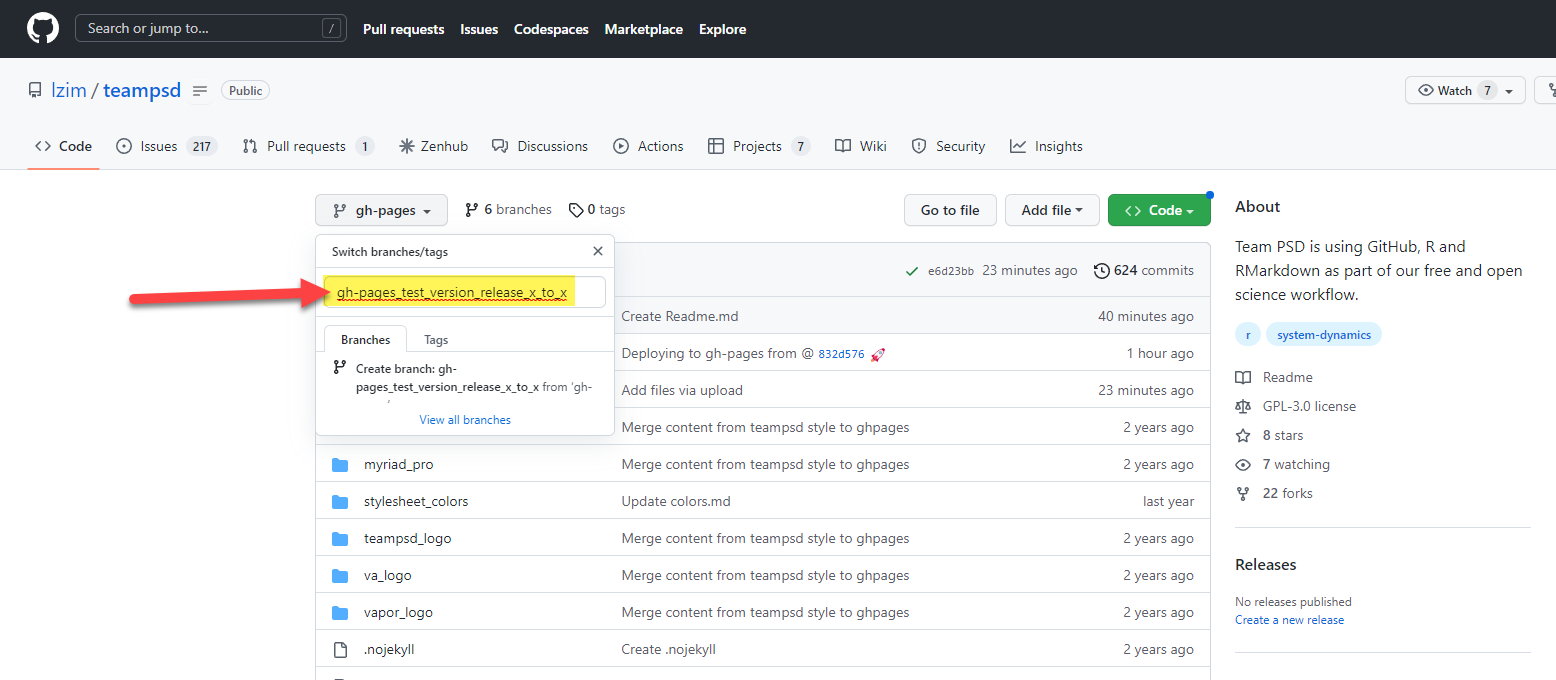This screenshot has width=1556, height=680.
Task: Close the Switch branches/tags popup
Action: point(598,252)
